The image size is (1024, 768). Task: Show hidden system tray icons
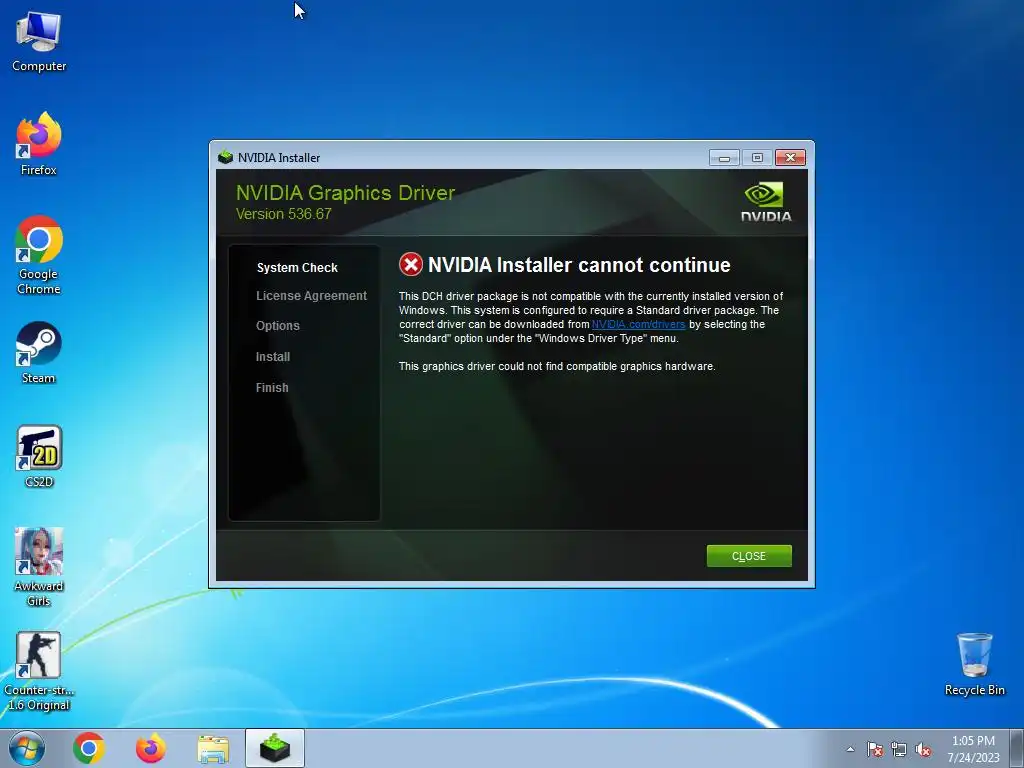(x=850, y=749)
